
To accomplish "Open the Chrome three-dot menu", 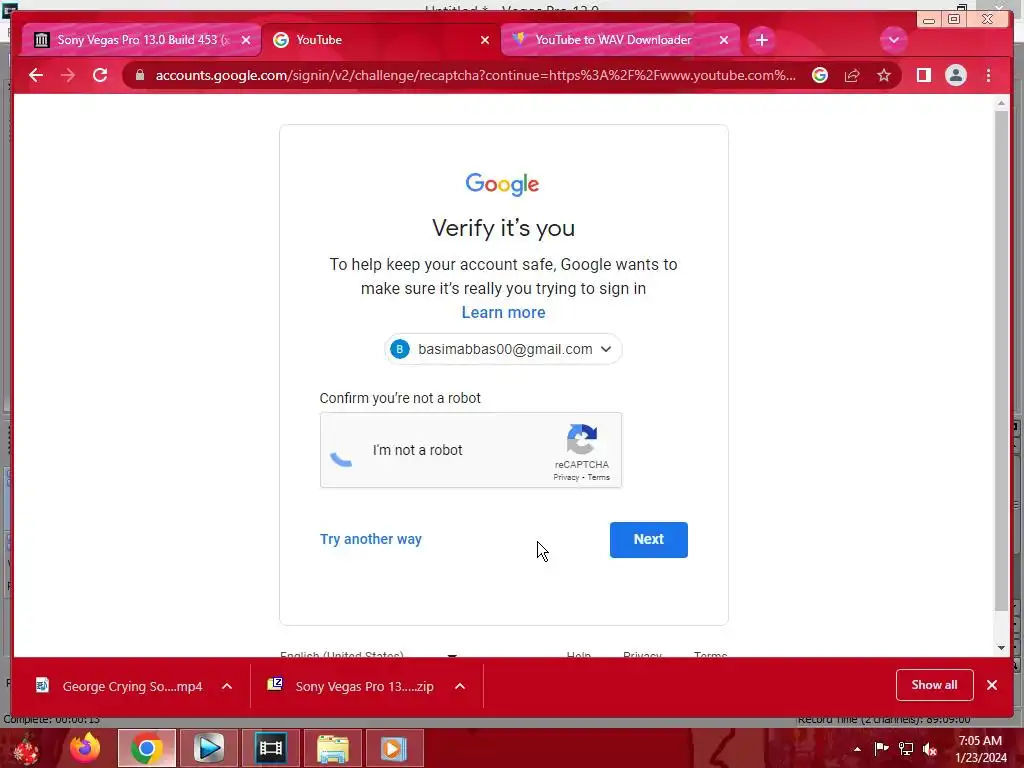I will coord(988,75).
